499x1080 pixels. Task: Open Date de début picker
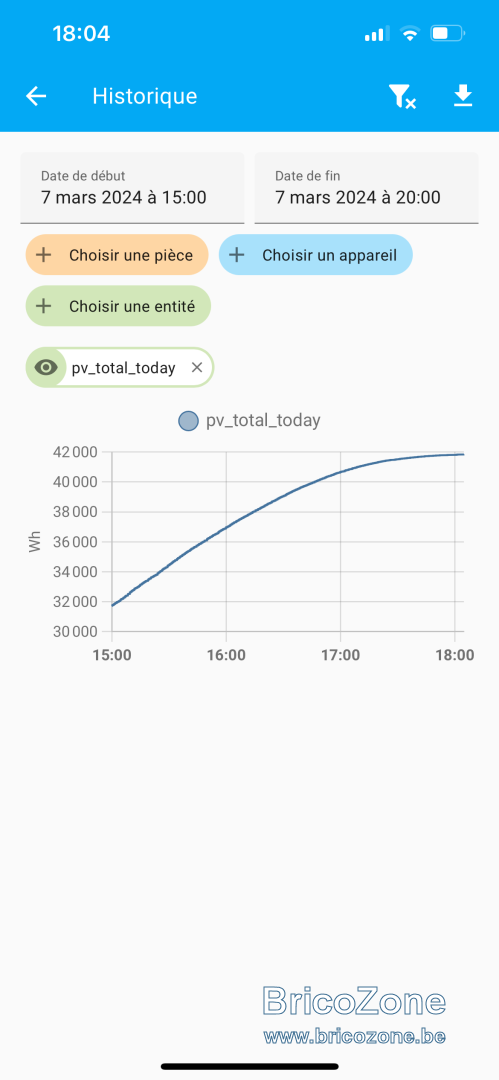click(x=132, y=188)
